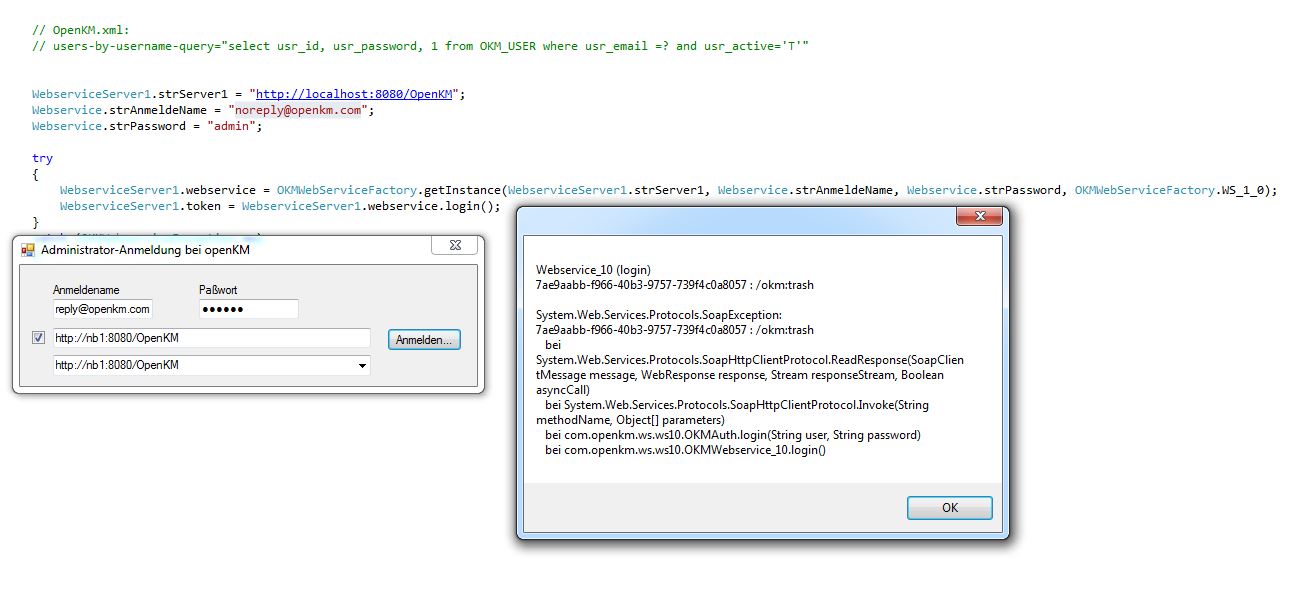Click inside the Paßwort password field
Image resolution: width=1309 pixels, height=606 pixels.
[248, 309]
